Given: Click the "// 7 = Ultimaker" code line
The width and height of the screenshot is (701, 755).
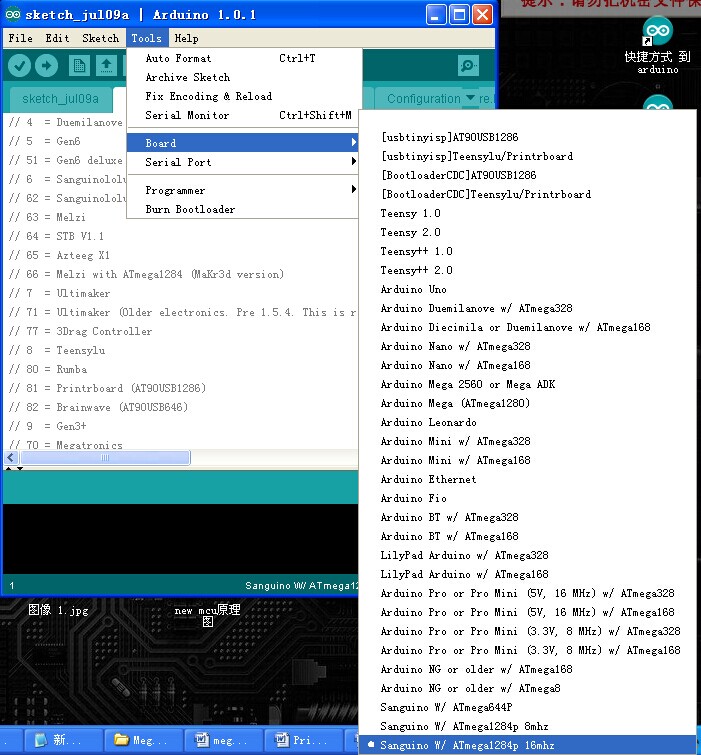Looking at the screenshot, I should [59, 293].
